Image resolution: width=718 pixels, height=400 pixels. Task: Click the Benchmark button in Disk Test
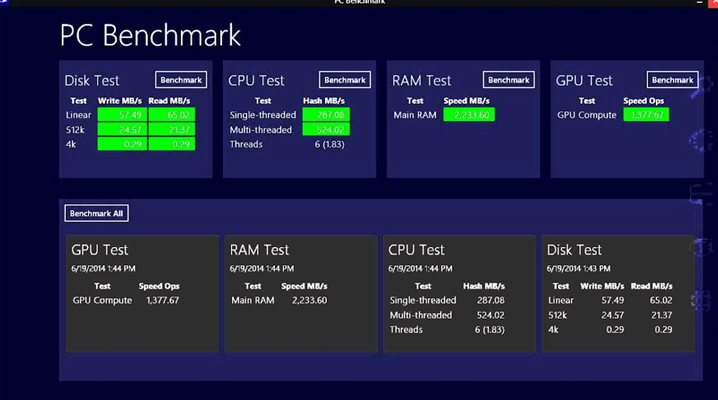(x=181, y=80)
